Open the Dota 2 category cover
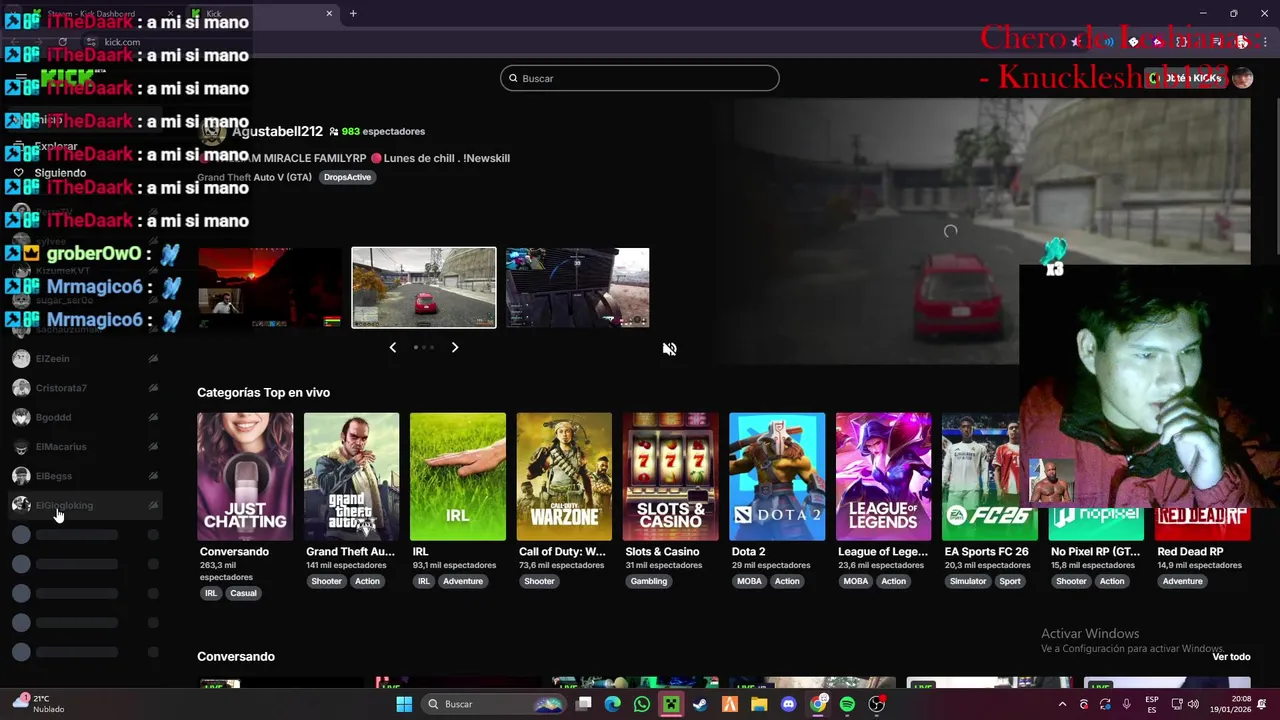This screenshot has height=720, width=1280. [777, 476]
